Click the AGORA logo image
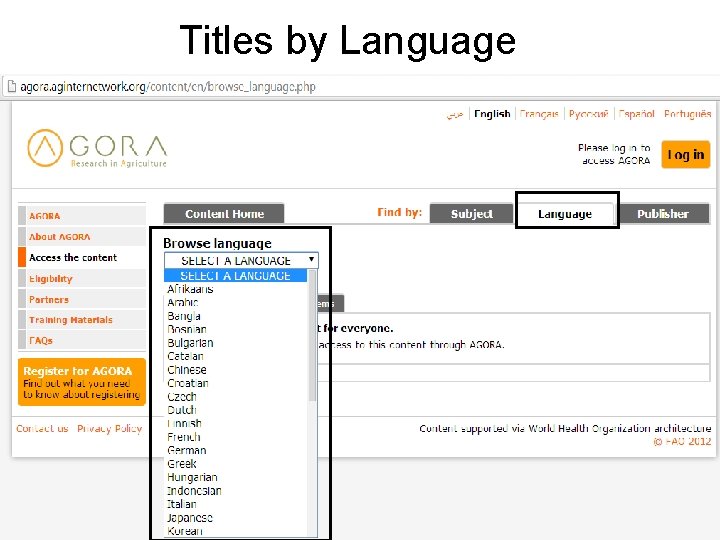The width and height of the screenshot is (720, 540). coord(97,148)
